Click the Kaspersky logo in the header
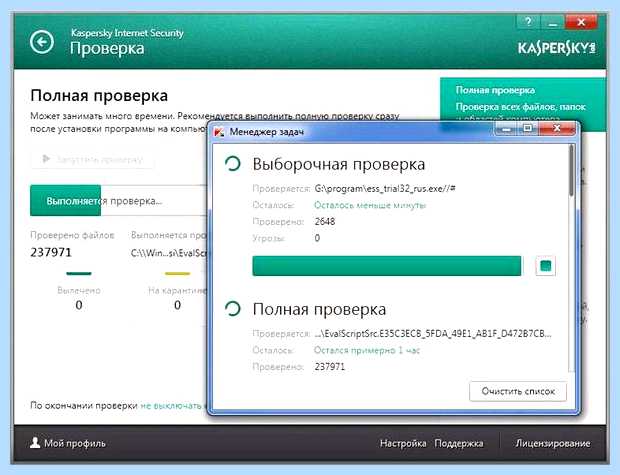620x475 pixels. pyautogui.click(x=557, y=48)
